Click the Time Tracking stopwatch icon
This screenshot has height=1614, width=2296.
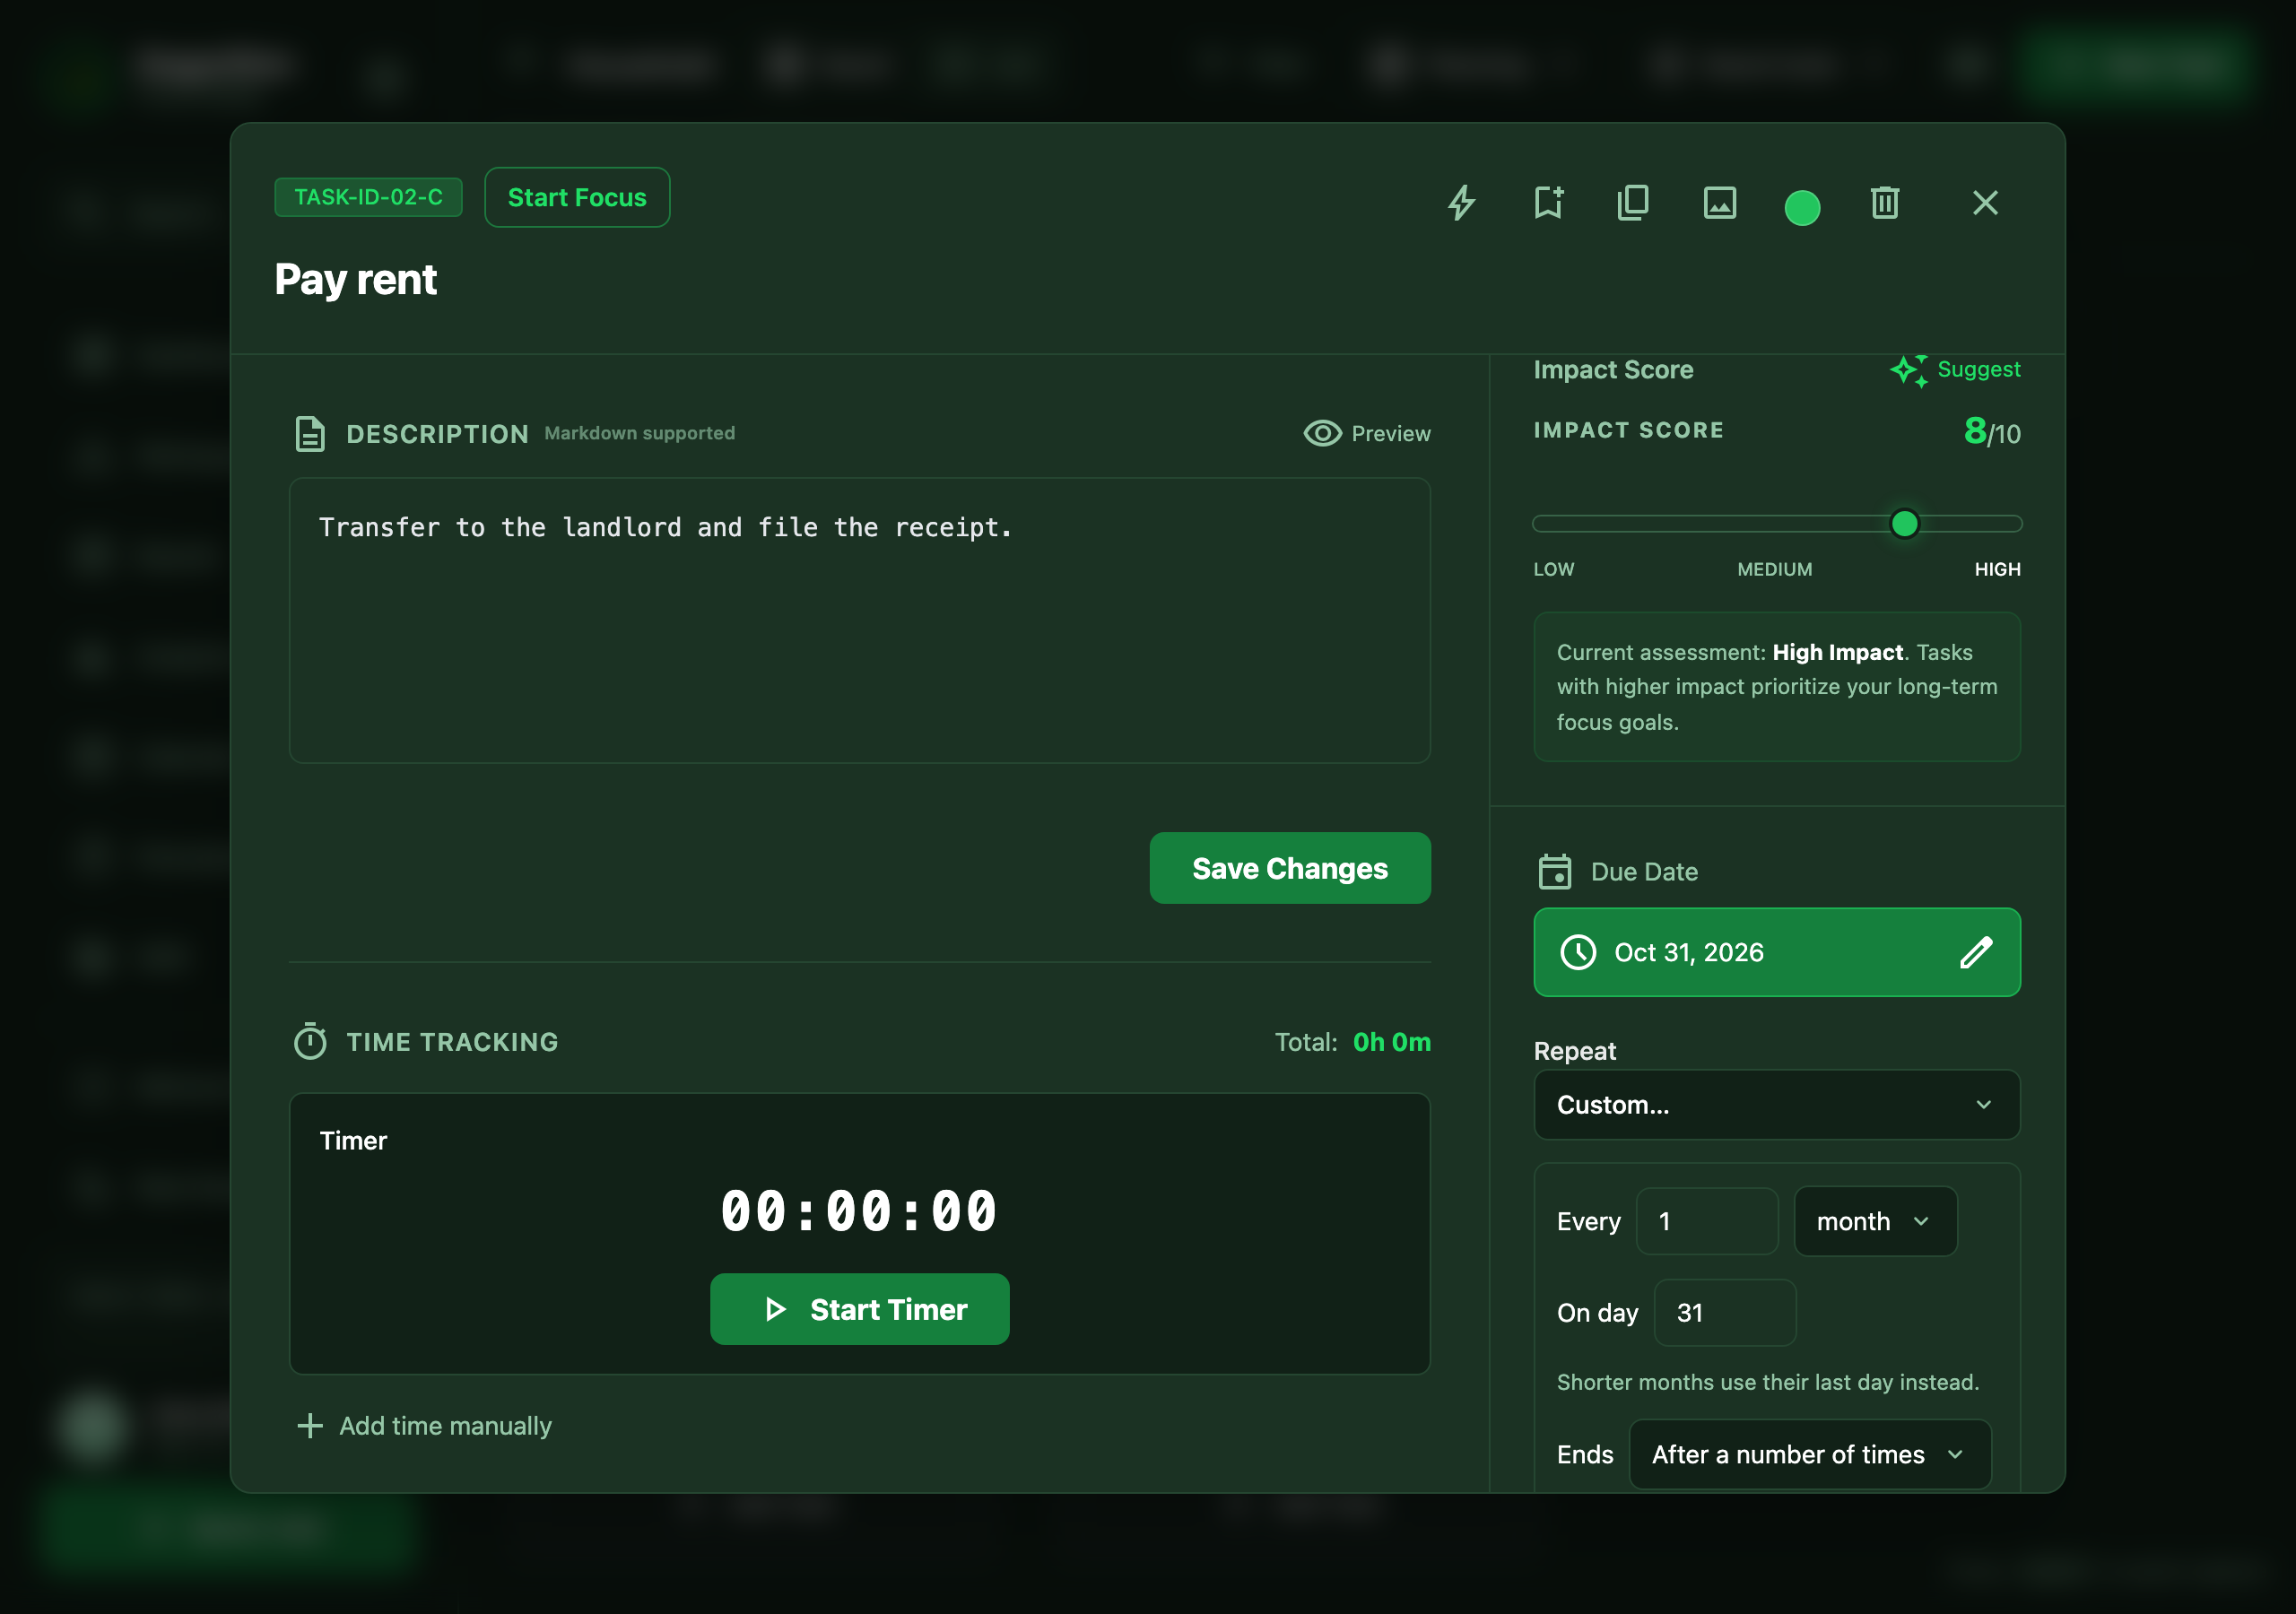pyautogui.click(x=310, y=1041)
